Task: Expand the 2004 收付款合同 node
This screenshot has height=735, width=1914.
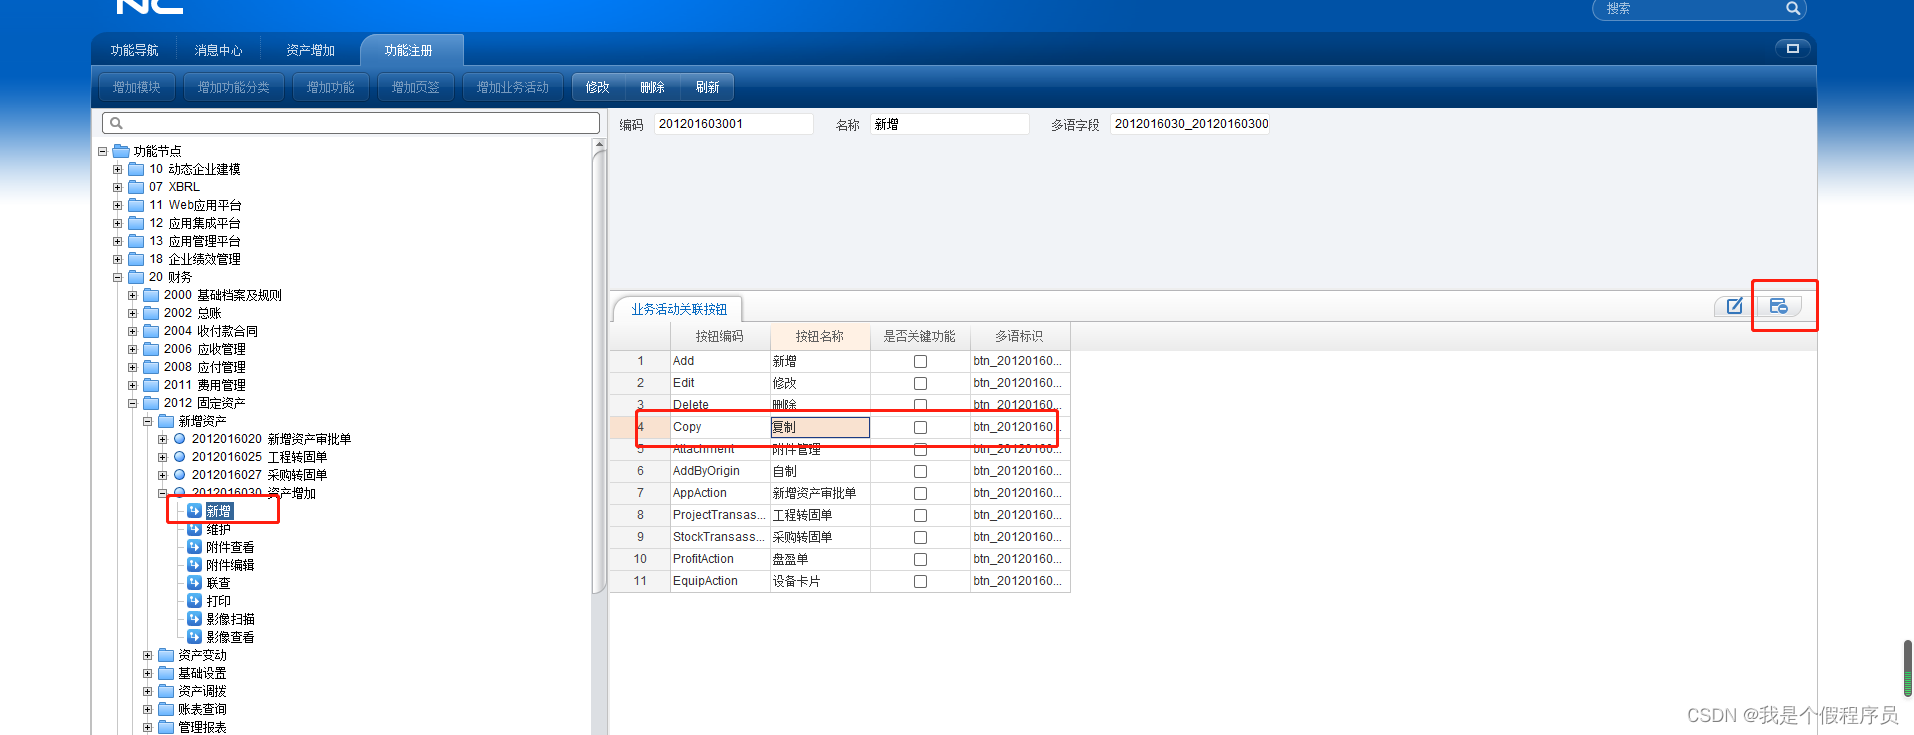Action: point(132,331)
